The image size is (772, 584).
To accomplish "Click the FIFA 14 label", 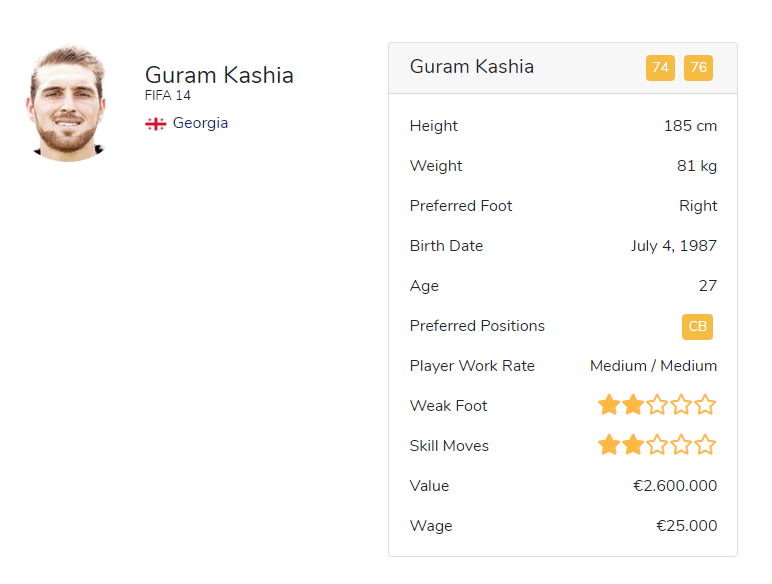I will pyautogui.click(x=167, y=96).
